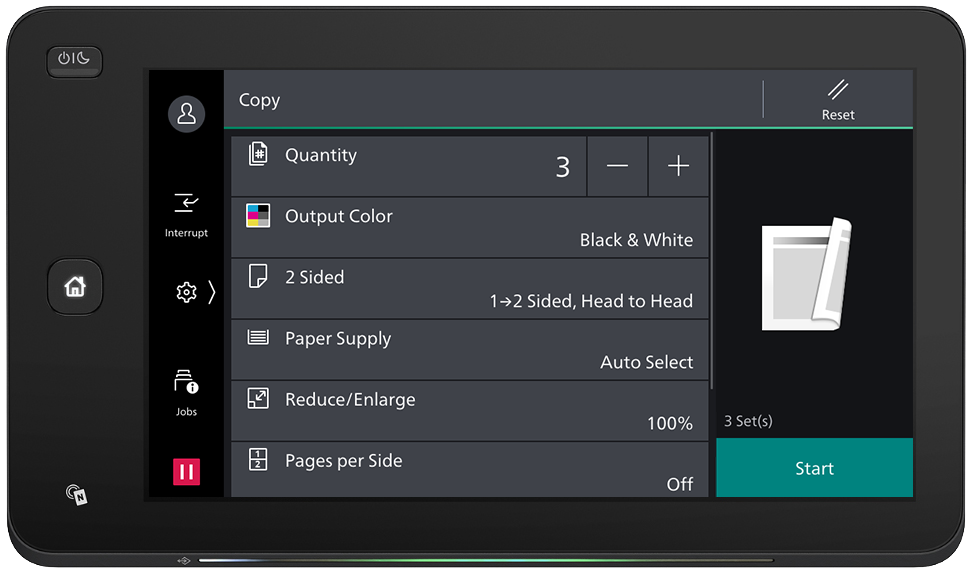Increase quantity with the plus button

point(678,166)
